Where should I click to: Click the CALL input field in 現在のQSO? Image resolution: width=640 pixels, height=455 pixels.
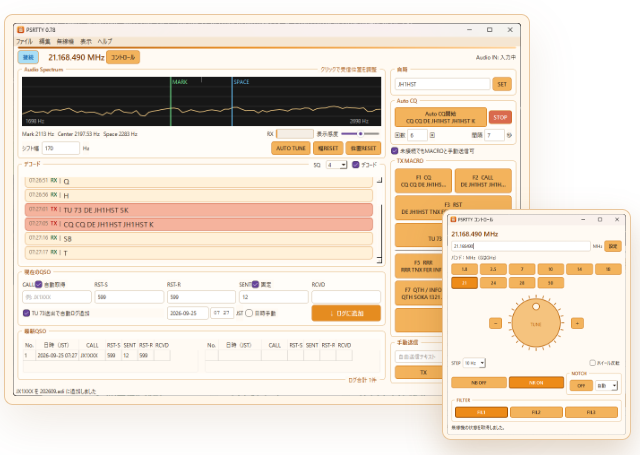coord(57,297)
